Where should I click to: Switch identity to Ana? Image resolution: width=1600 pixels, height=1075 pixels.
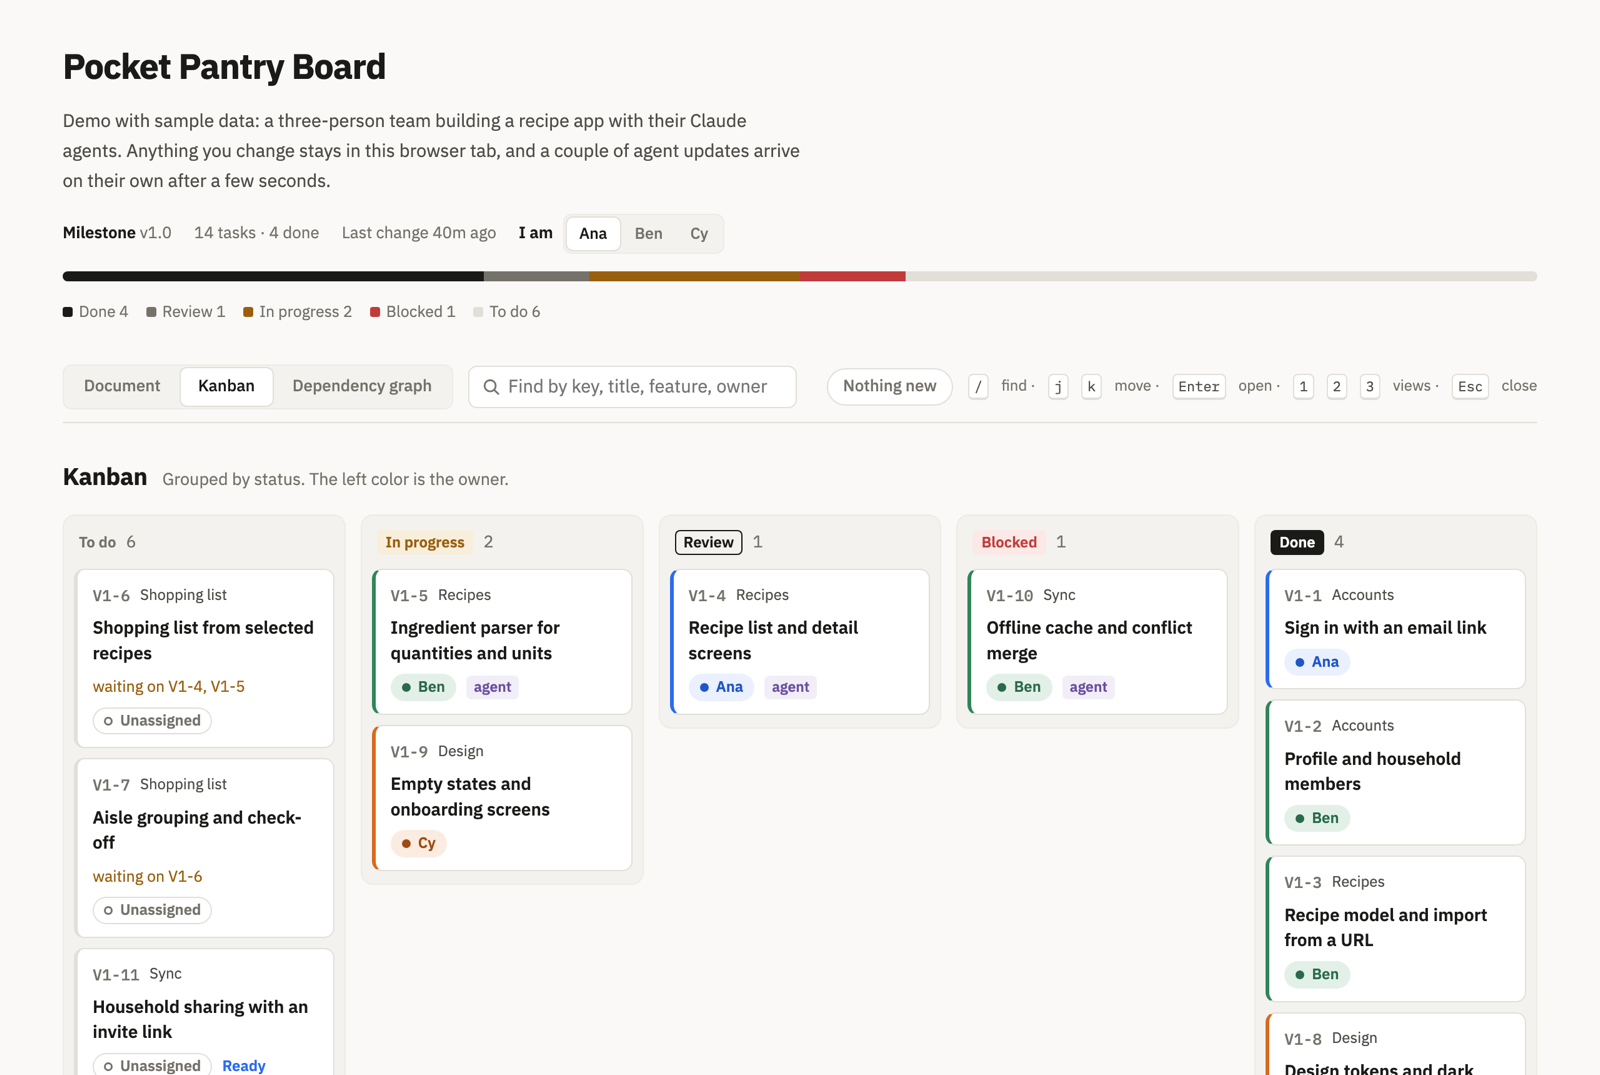pyautogui.click(x=593, y=233)
